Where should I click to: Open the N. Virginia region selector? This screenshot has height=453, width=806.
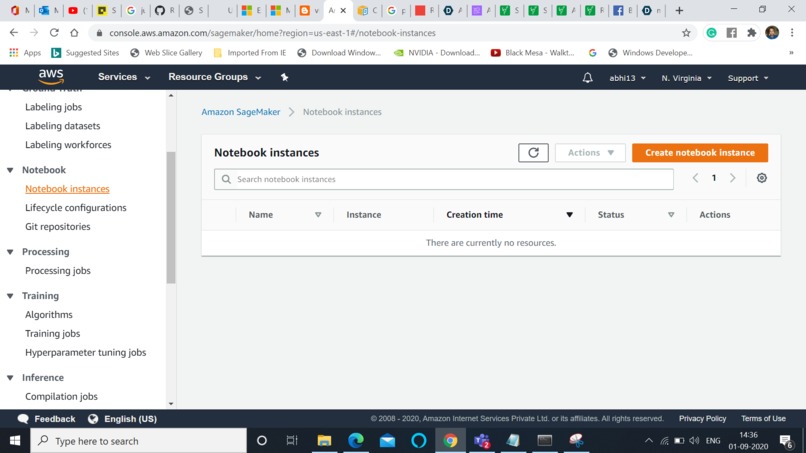pos(686,78)
